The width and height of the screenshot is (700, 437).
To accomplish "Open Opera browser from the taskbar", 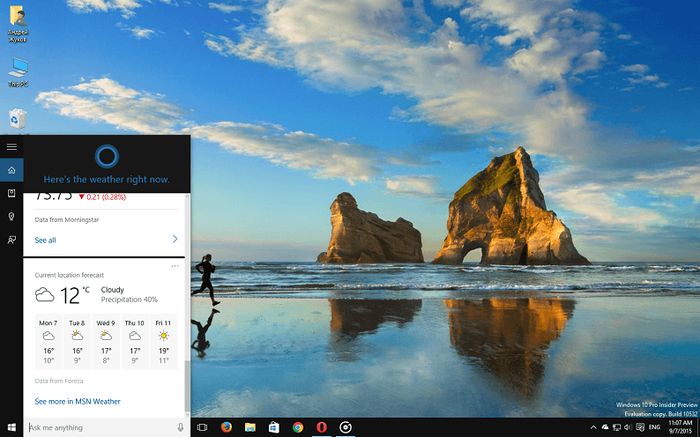I will pyautogui.click(x=322, y=427).
